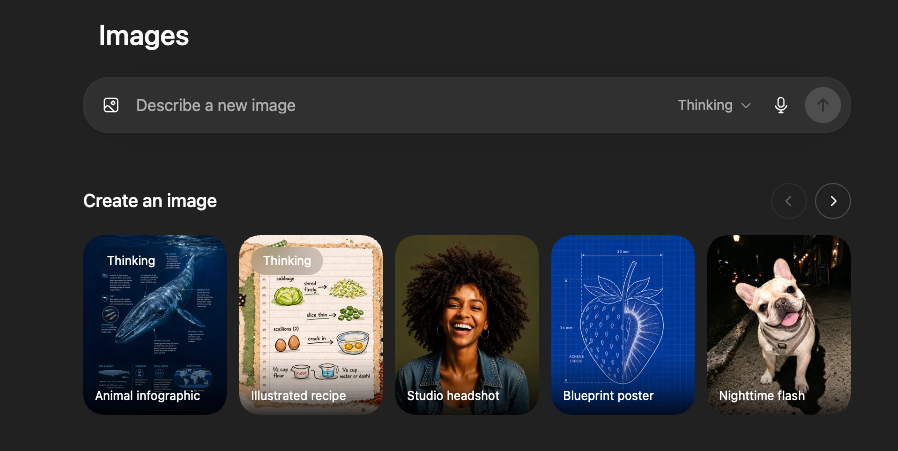Focus the Describe a new image field
Screen dimensions: 898x451
395,105
